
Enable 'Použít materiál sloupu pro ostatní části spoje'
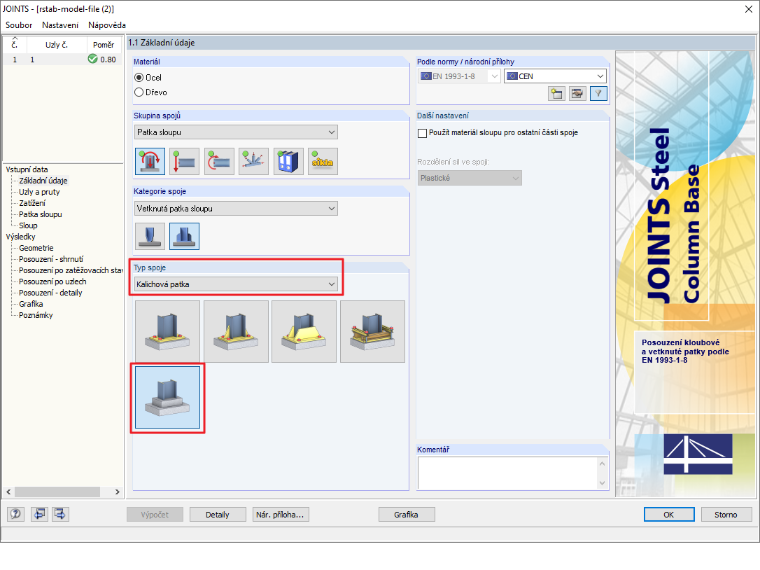[422, 133]
